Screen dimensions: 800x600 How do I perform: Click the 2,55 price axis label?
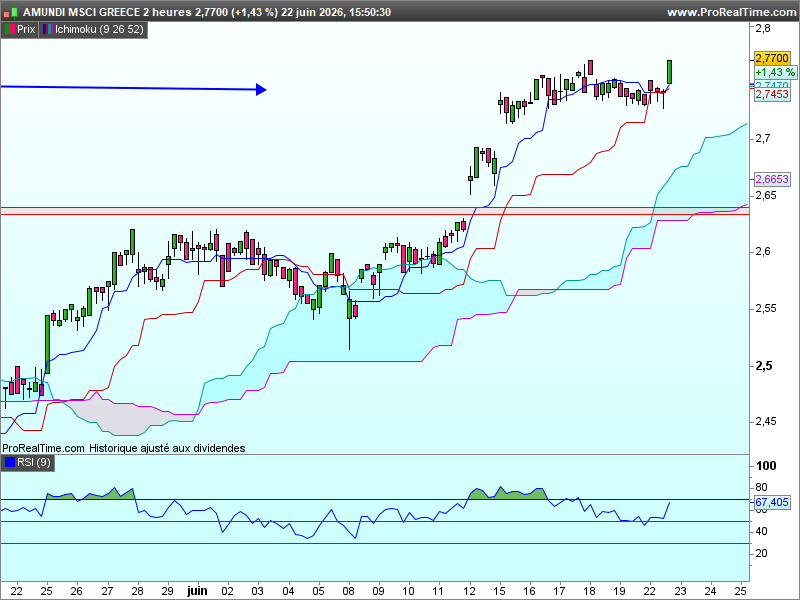[x=766, y=309]
